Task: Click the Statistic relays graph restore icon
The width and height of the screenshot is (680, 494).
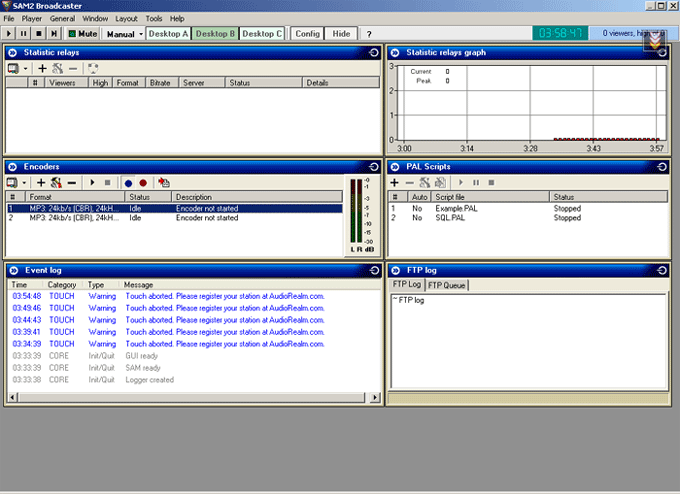Action: [x=662, y=52]
